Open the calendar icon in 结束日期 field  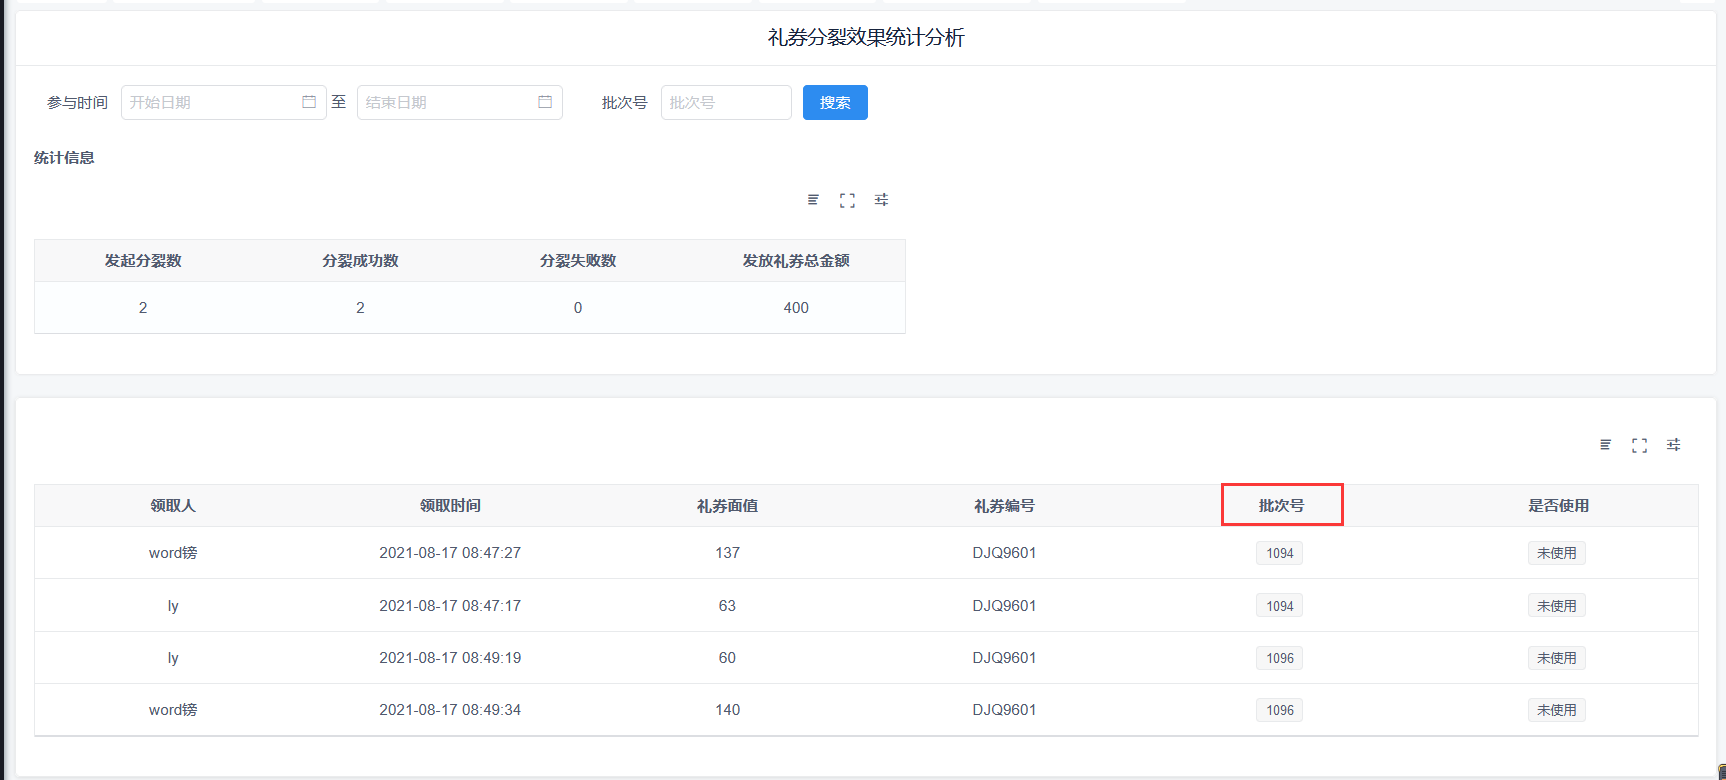(545, 102)
